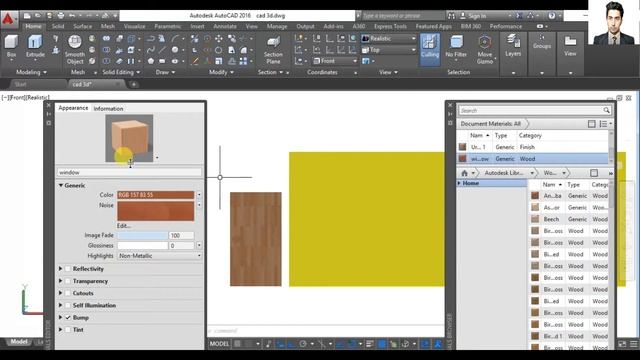Click the material preview cube thumbnail
The width and height of the screenshot is (640, 360).
click(x=129, y=138)
